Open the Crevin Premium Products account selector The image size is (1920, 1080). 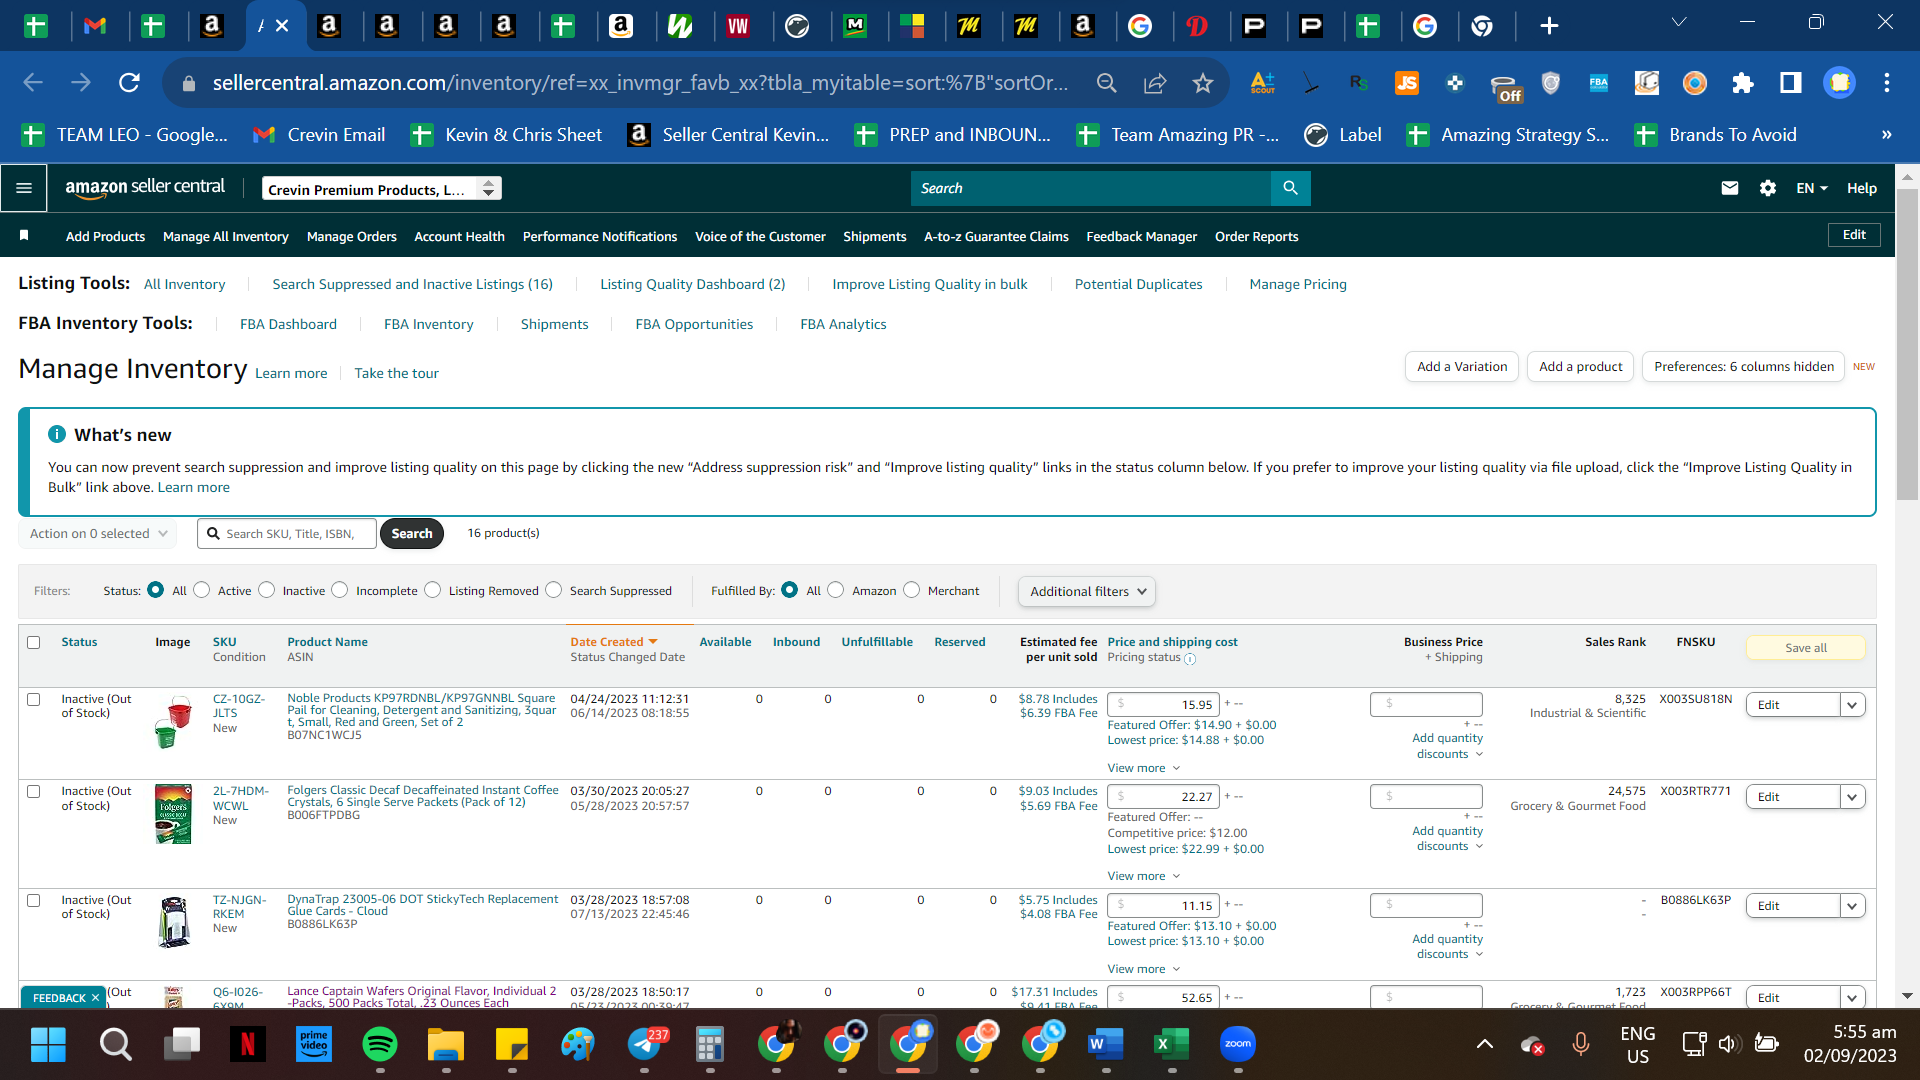(382, 189)
